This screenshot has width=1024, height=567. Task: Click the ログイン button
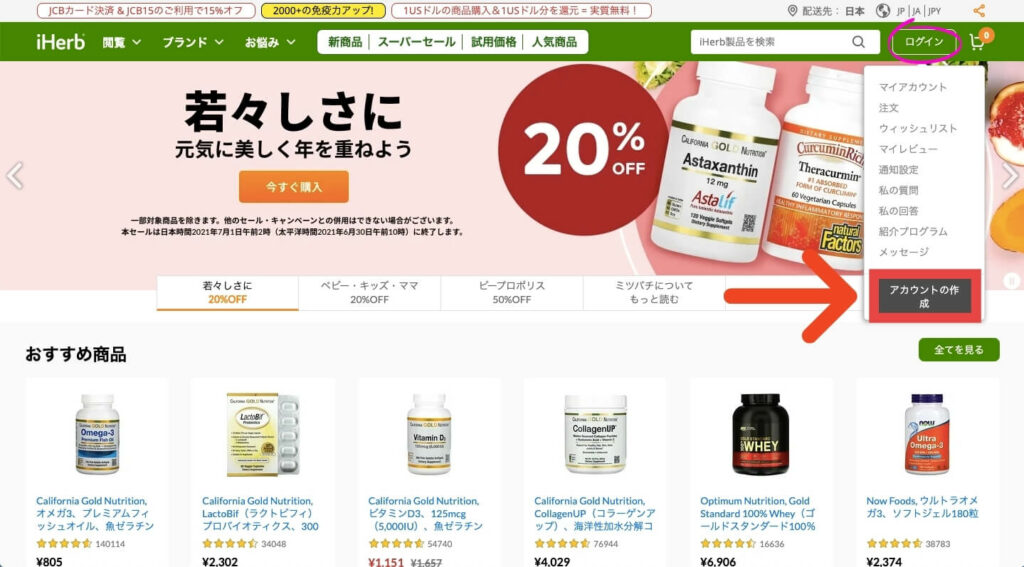[x=923, y=42]
